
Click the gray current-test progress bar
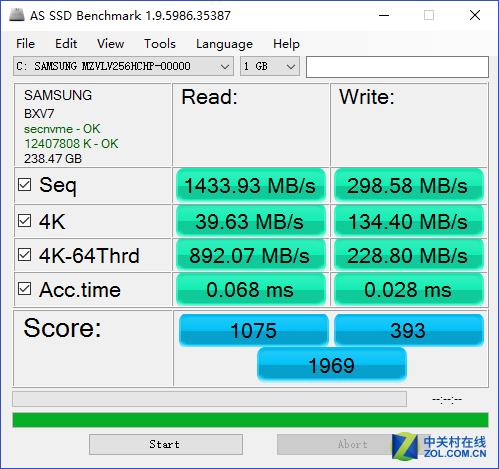coord(209,399)
